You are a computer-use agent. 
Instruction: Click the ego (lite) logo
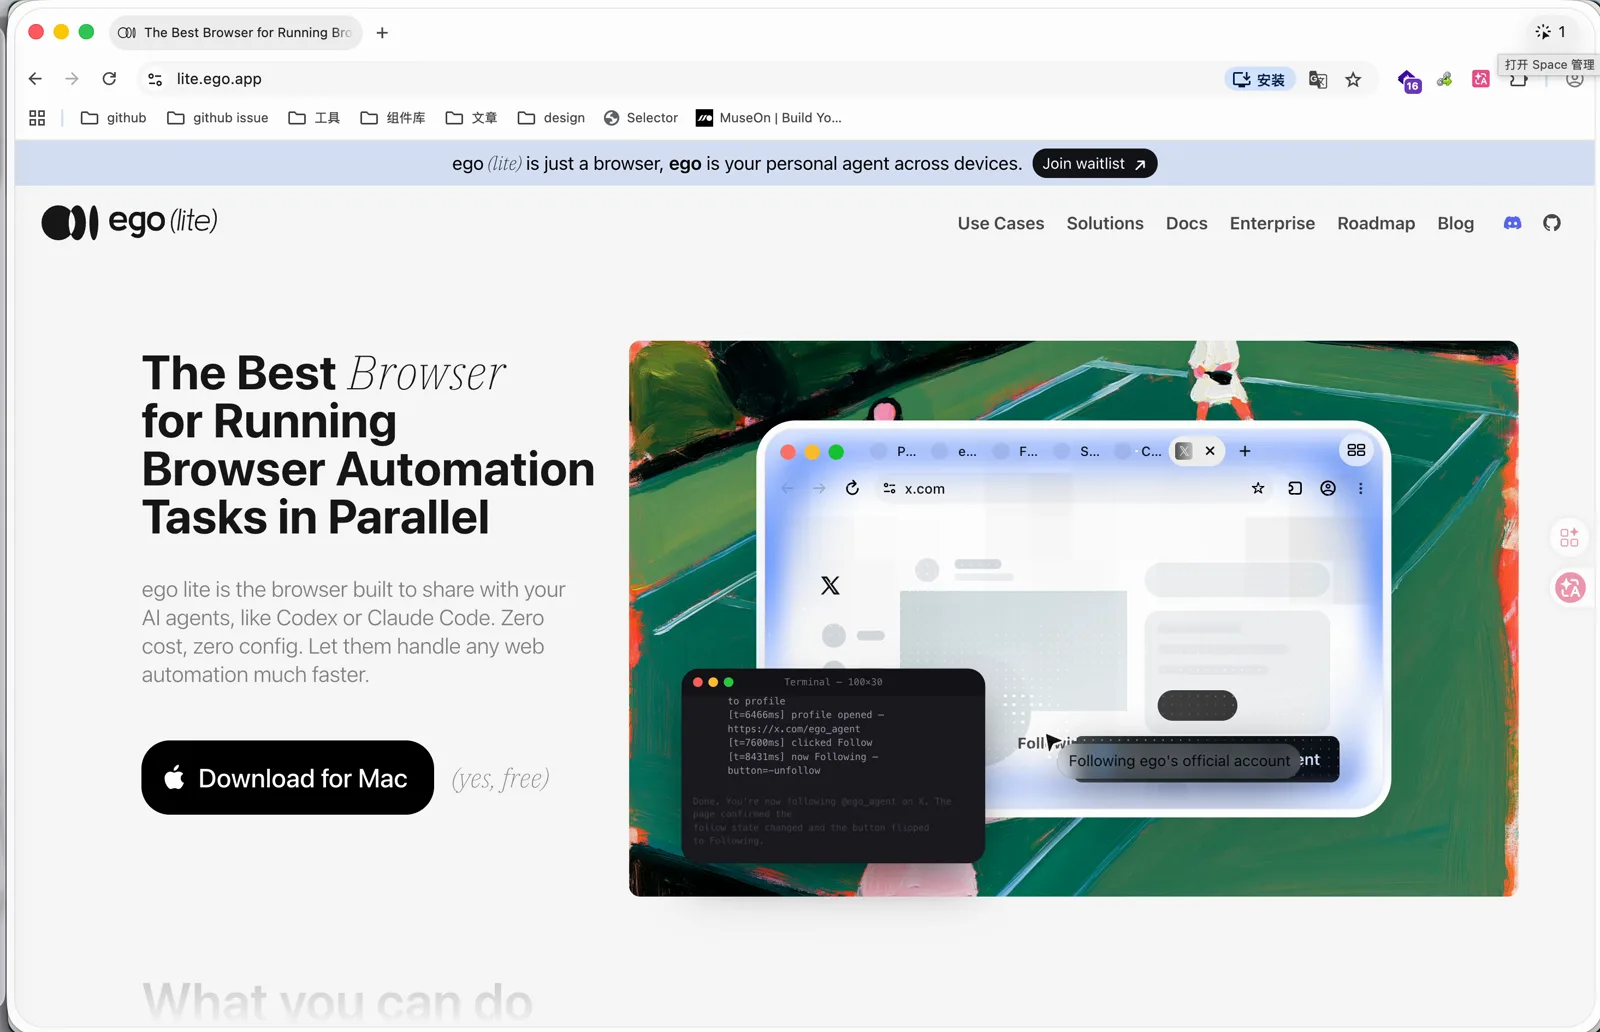[130, 222]
